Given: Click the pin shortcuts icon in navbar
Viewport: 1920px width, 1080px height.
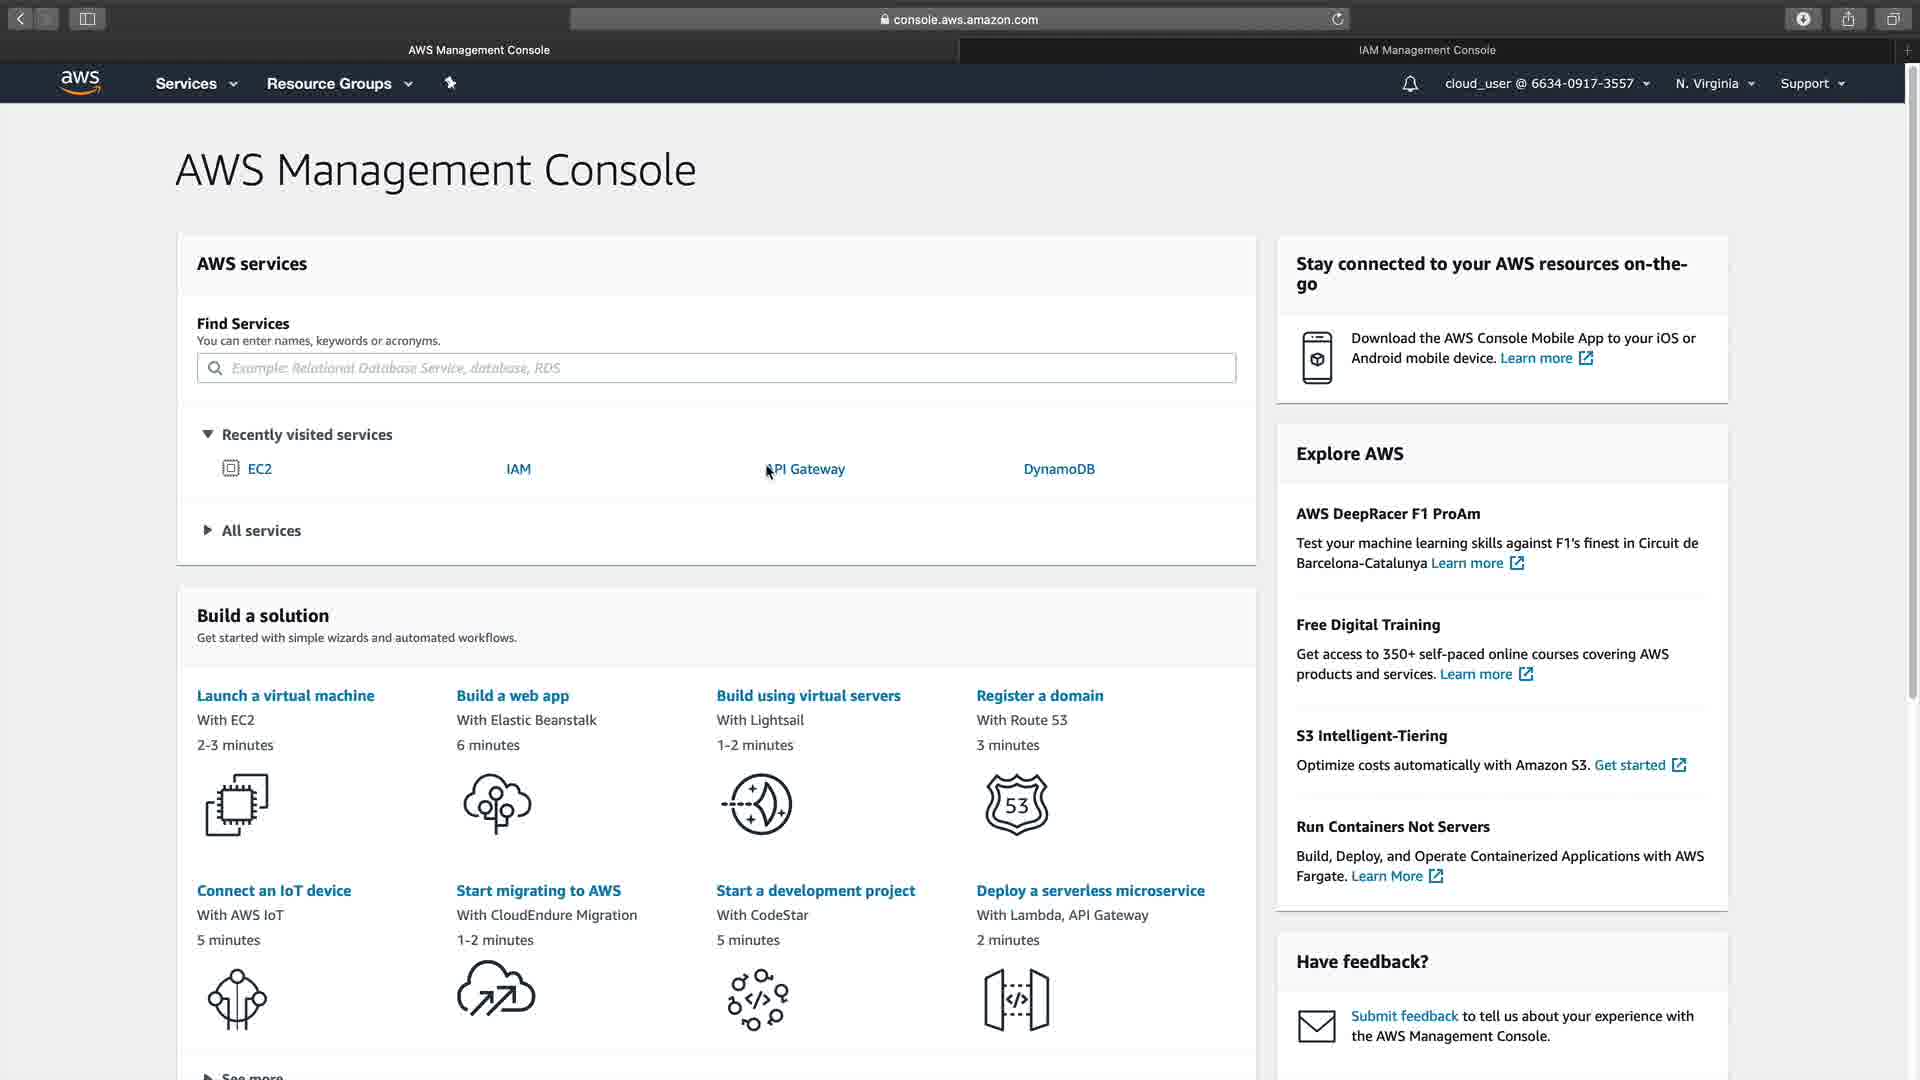Looking at the screenshot, I should (x=450, y=83).
